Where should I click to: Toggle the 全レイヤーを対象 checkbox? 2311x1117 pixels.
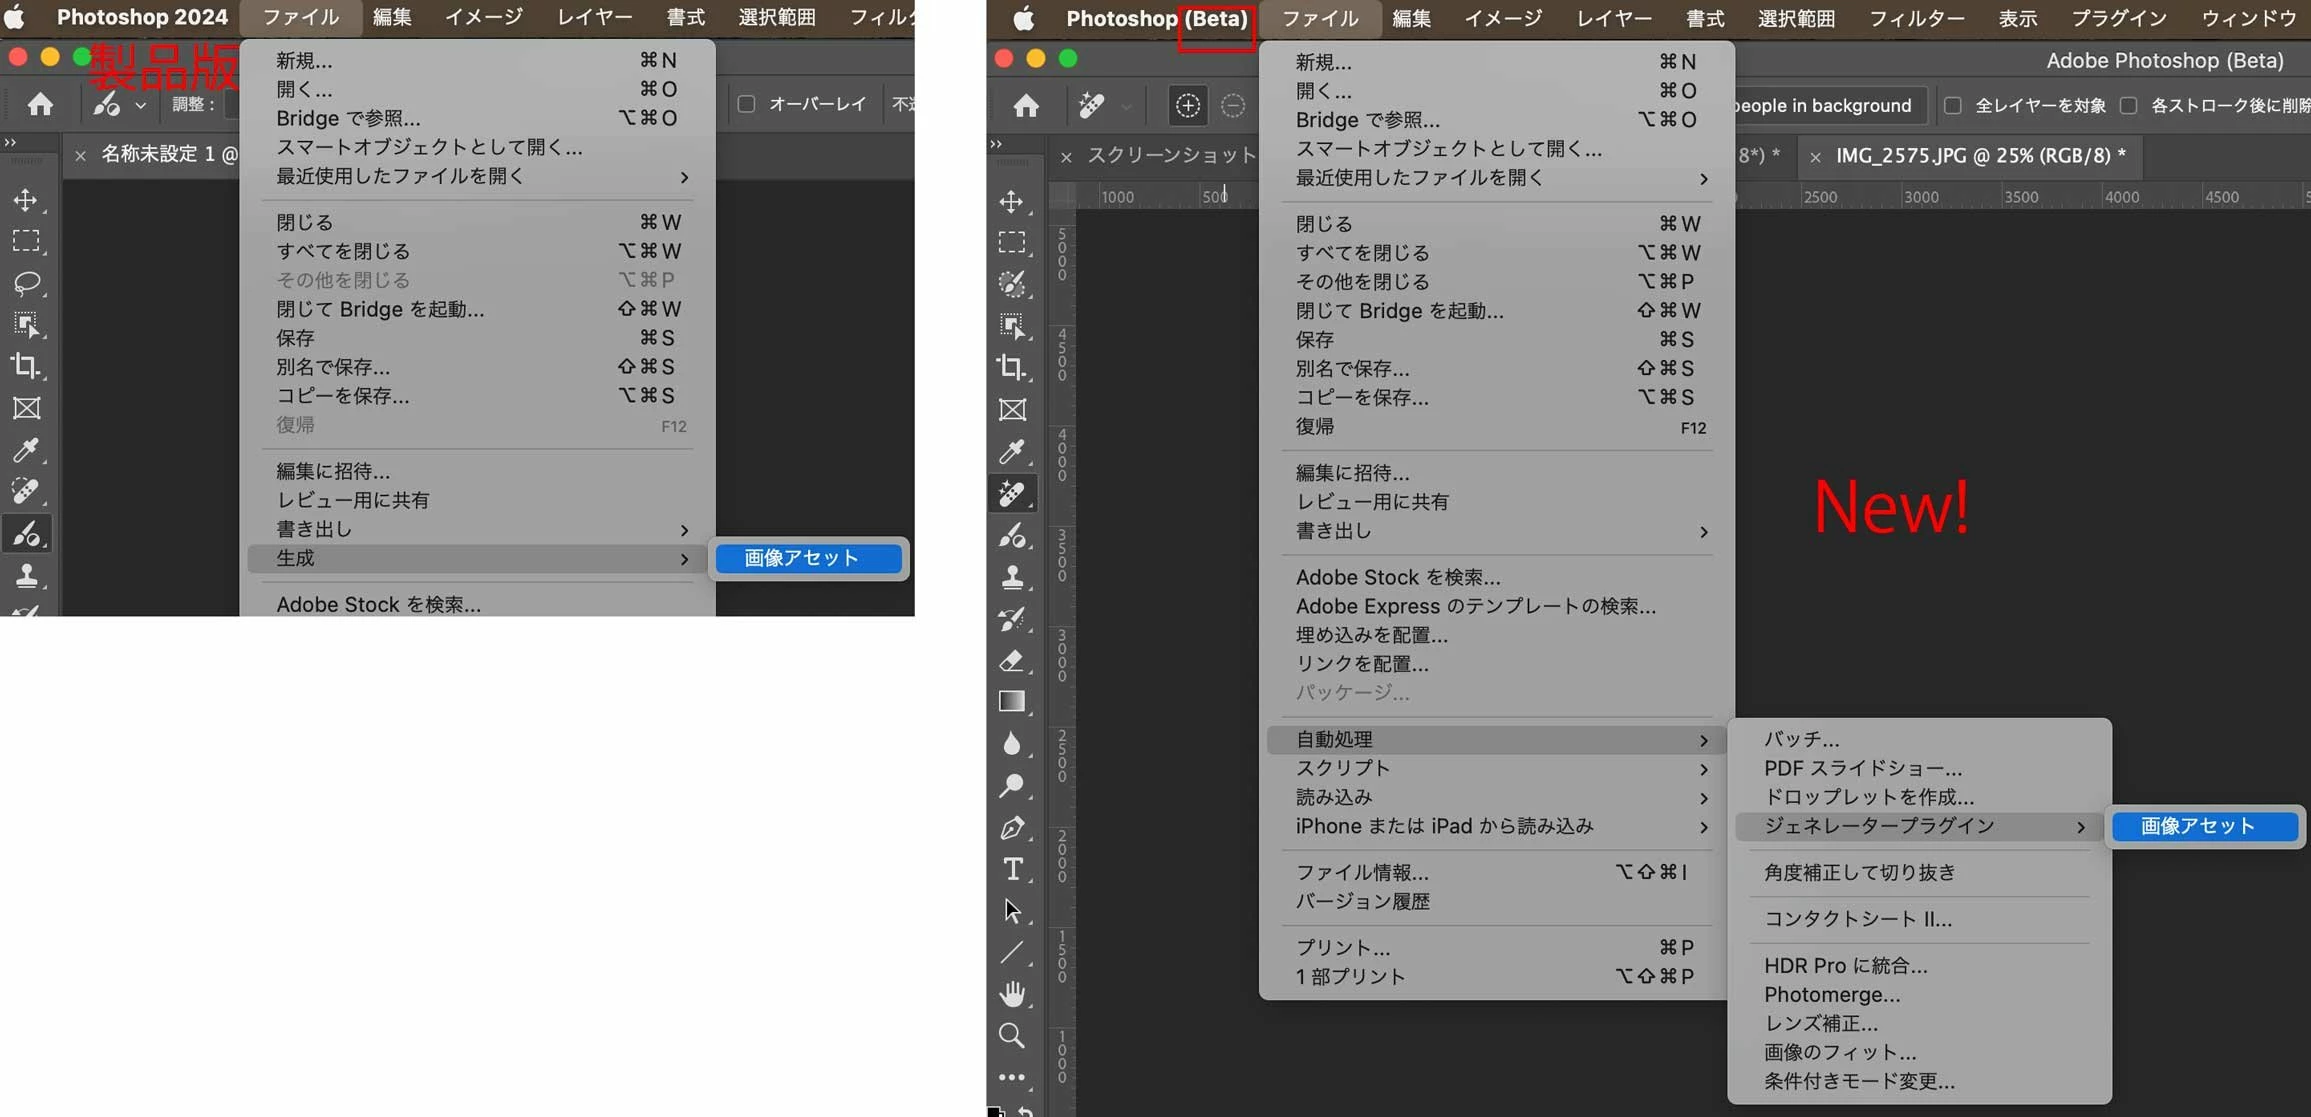[1953, 106]
